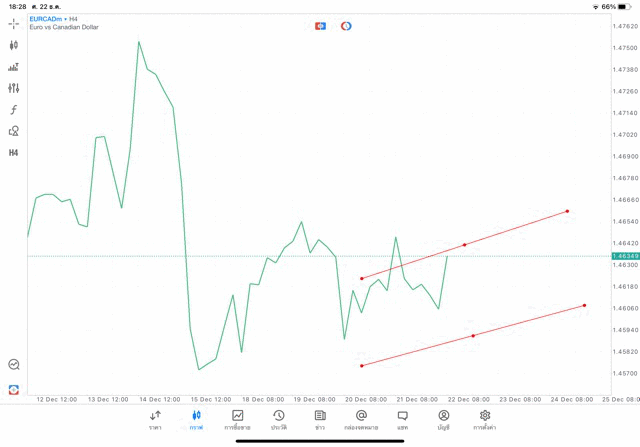The image size is (640, 447).
Task: Open the trade levels chart icon
Action: 14,67
